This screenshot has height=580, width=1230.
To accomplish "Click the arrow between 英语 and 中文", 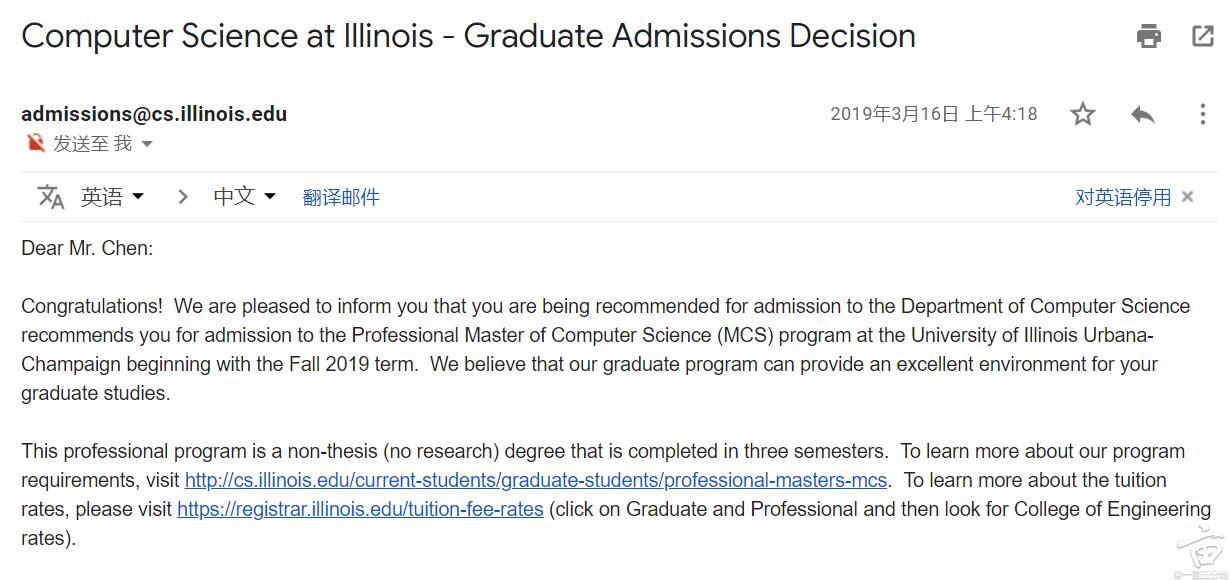I will pyautogui.click(x=182, y=197).
